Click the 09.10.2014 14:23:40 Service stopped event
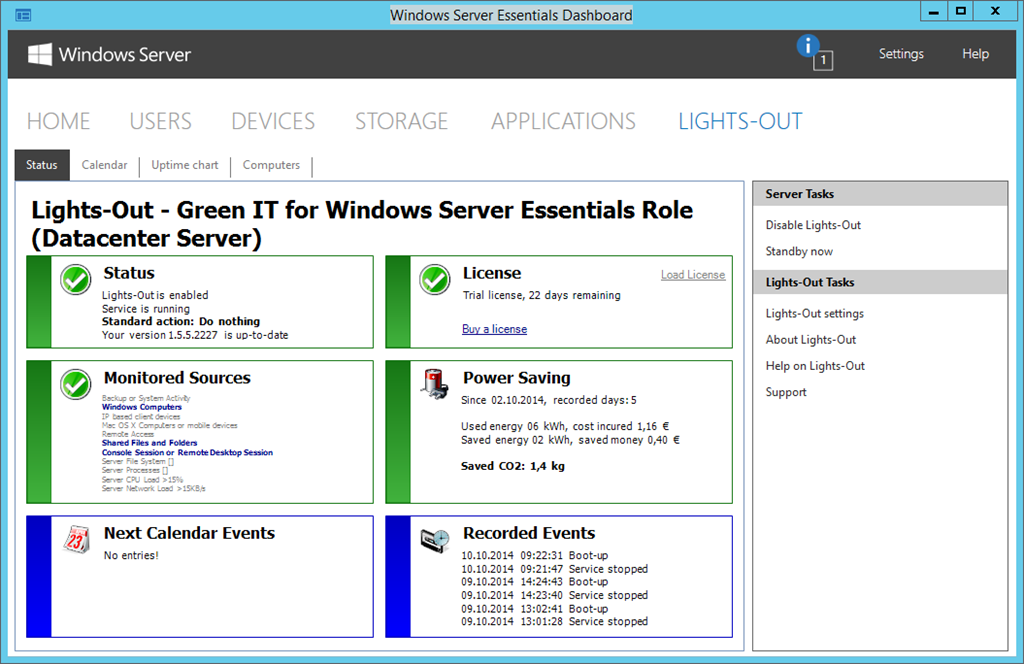This screenshot has height=664, width=1024. tap(554, 595)
